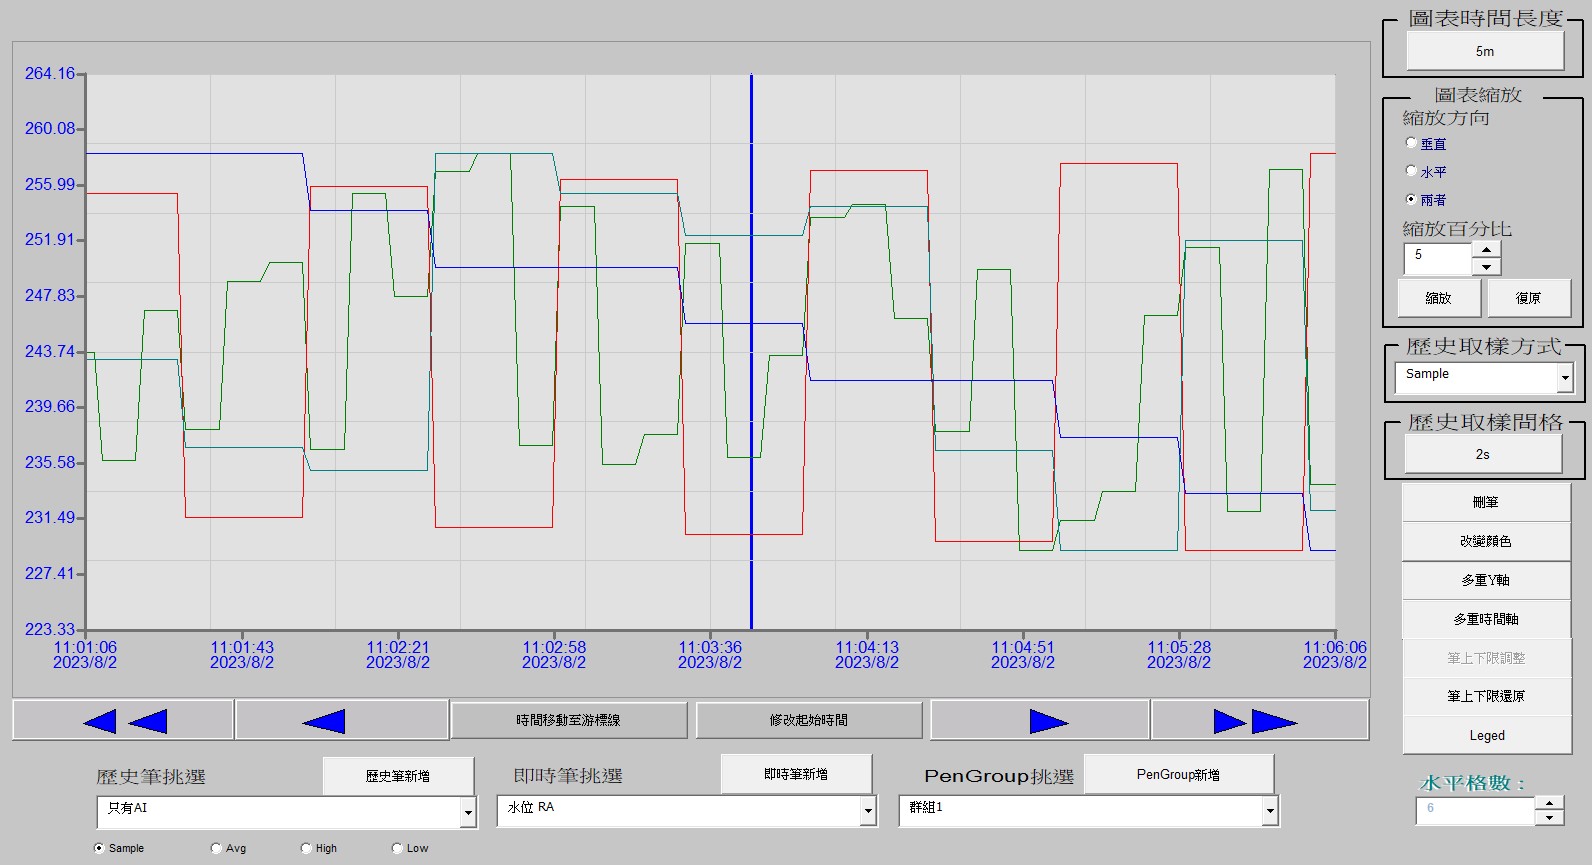The image size is (1592, 865).
Task: Choose the Avg sampling radio option
Action: (x=216, y=848)
